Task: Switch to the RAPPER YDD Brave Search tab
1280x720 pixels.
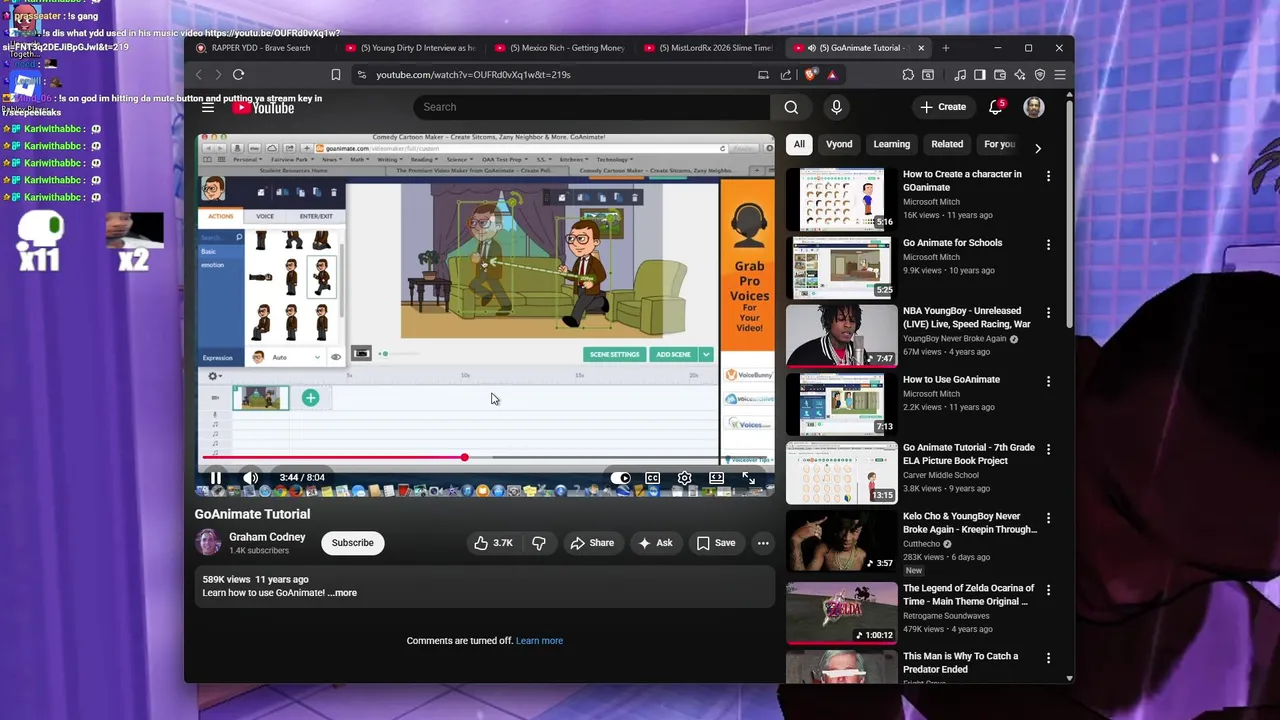Action: tap(260, 48)
